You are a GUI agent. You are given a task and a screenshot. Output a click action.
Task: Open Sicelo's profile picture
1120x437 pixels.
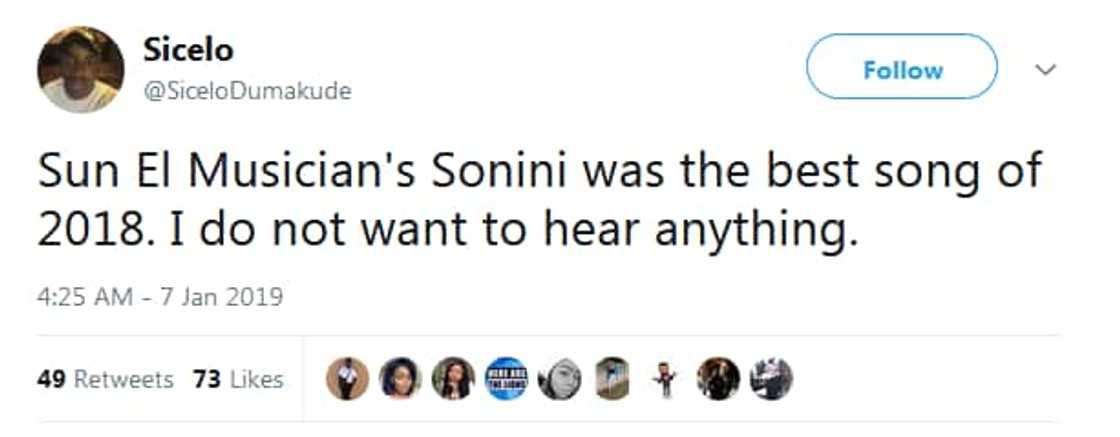(80, 70)
